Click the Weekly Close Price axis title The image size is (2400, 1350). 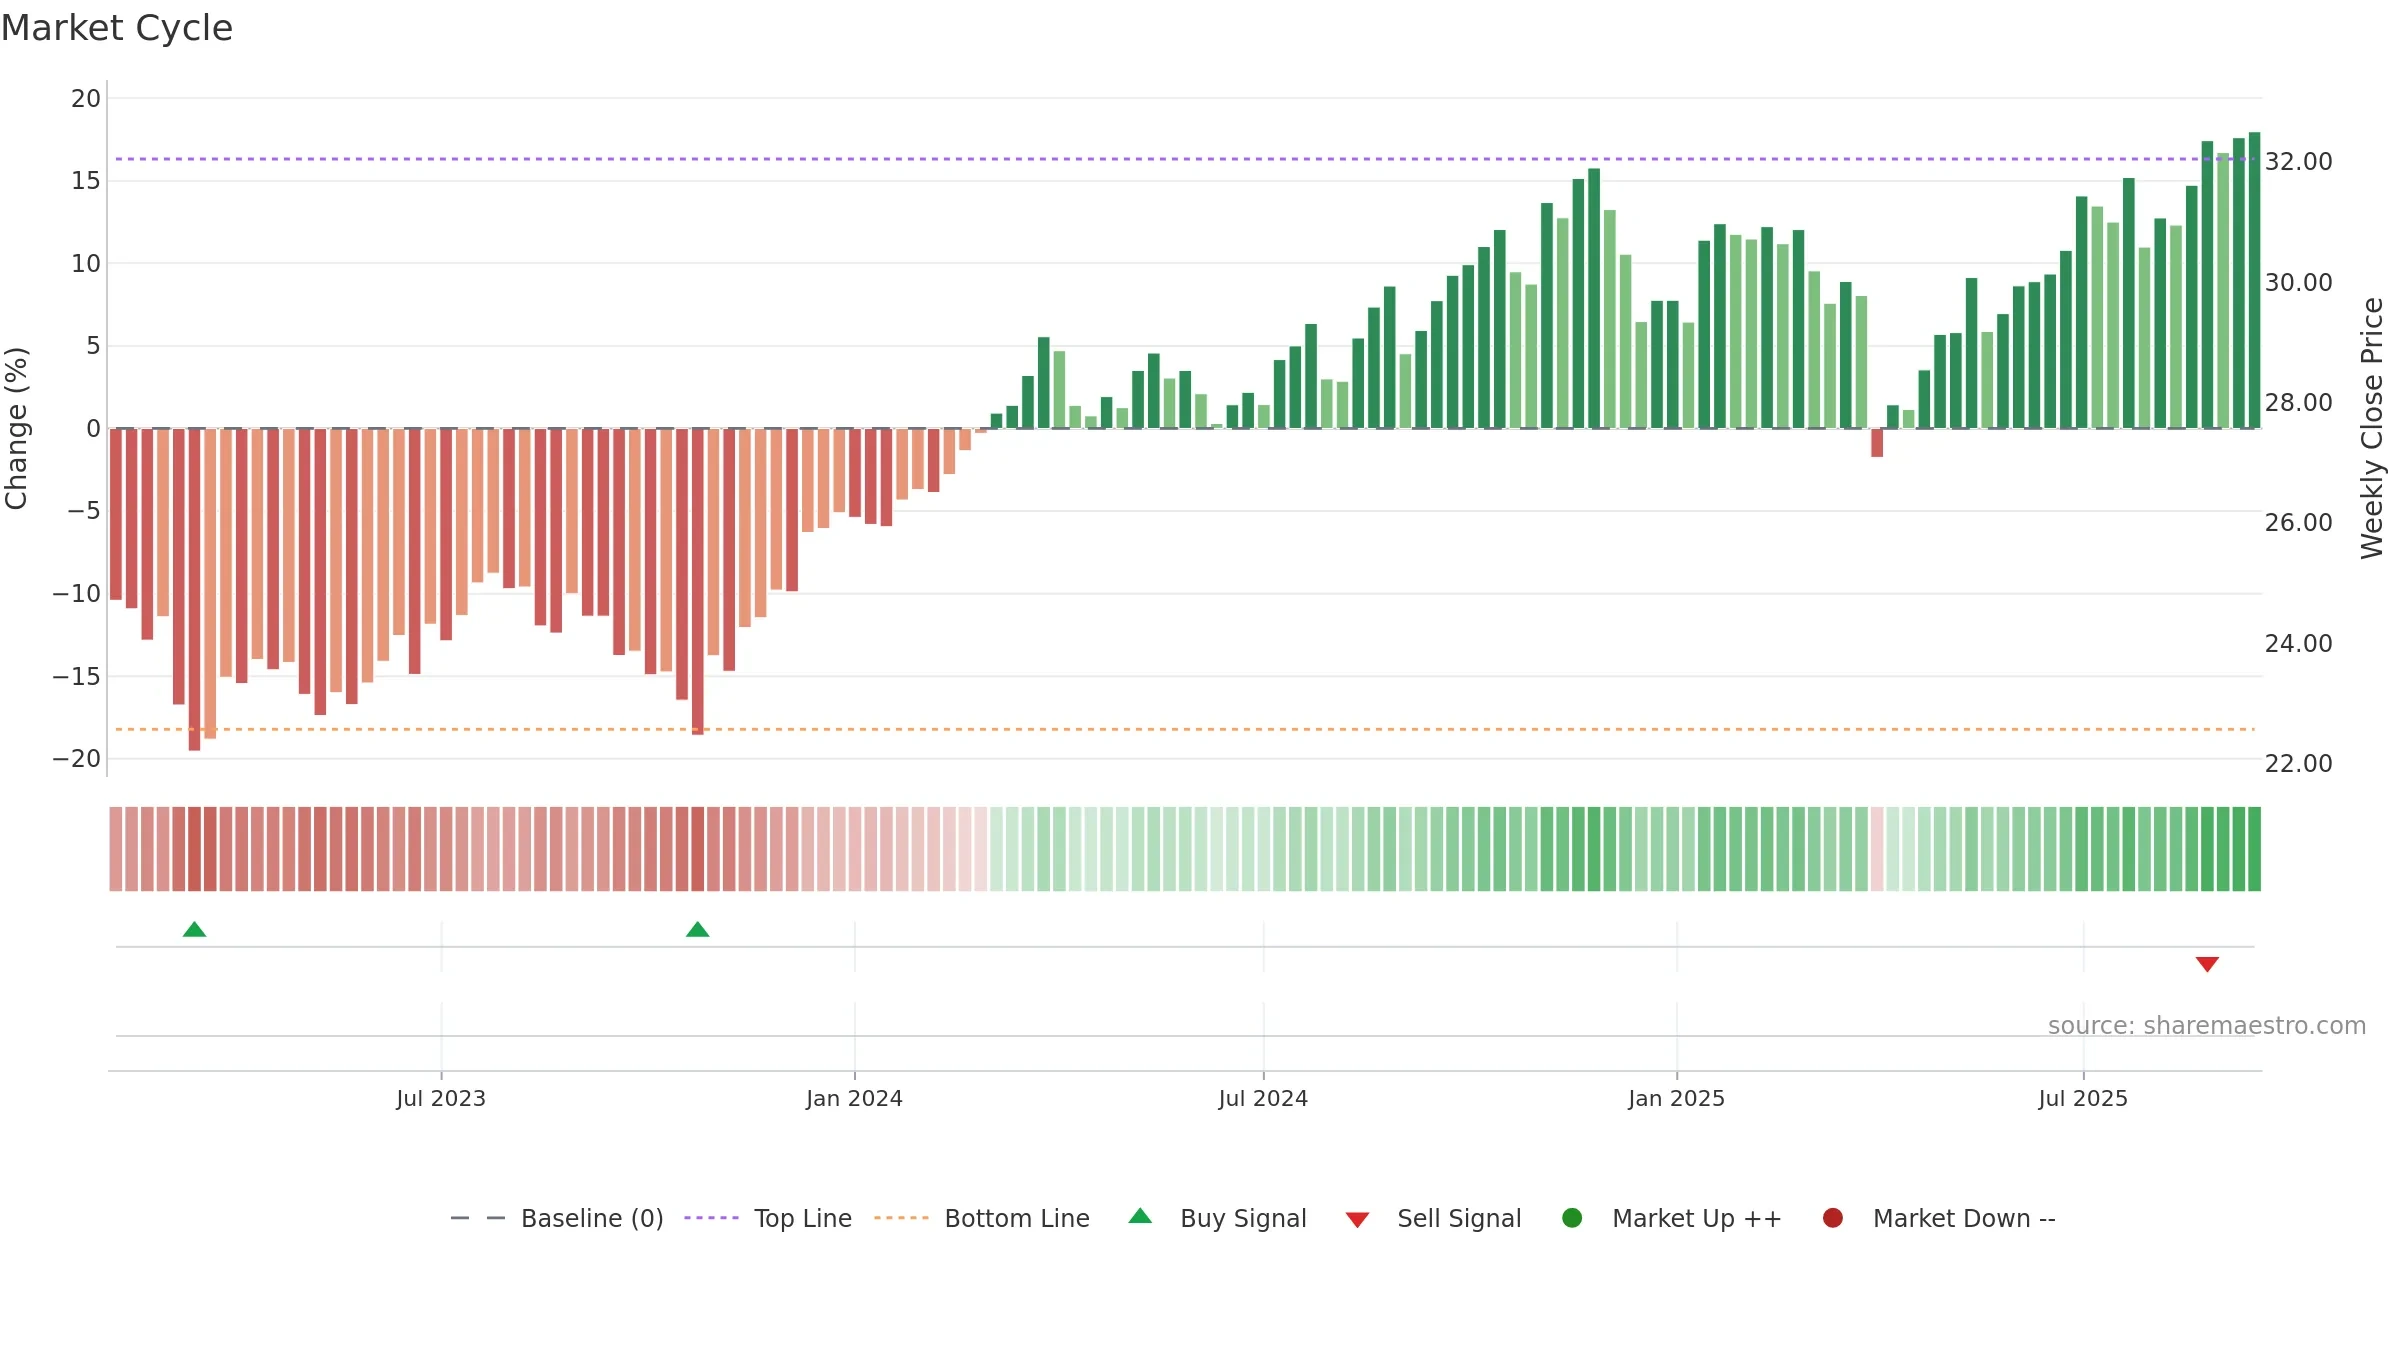tap(2372, 428)
